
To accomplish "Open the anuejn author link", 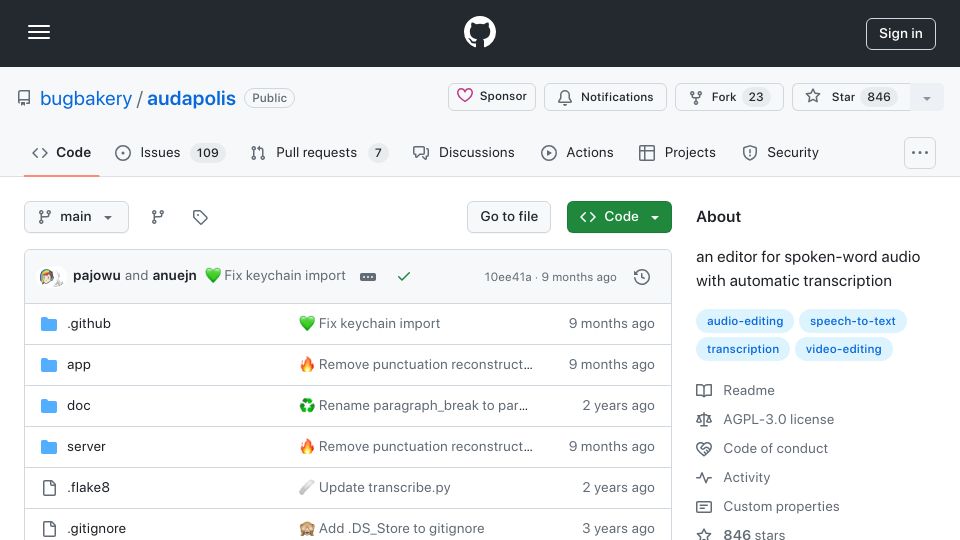I will click(174, 276).
